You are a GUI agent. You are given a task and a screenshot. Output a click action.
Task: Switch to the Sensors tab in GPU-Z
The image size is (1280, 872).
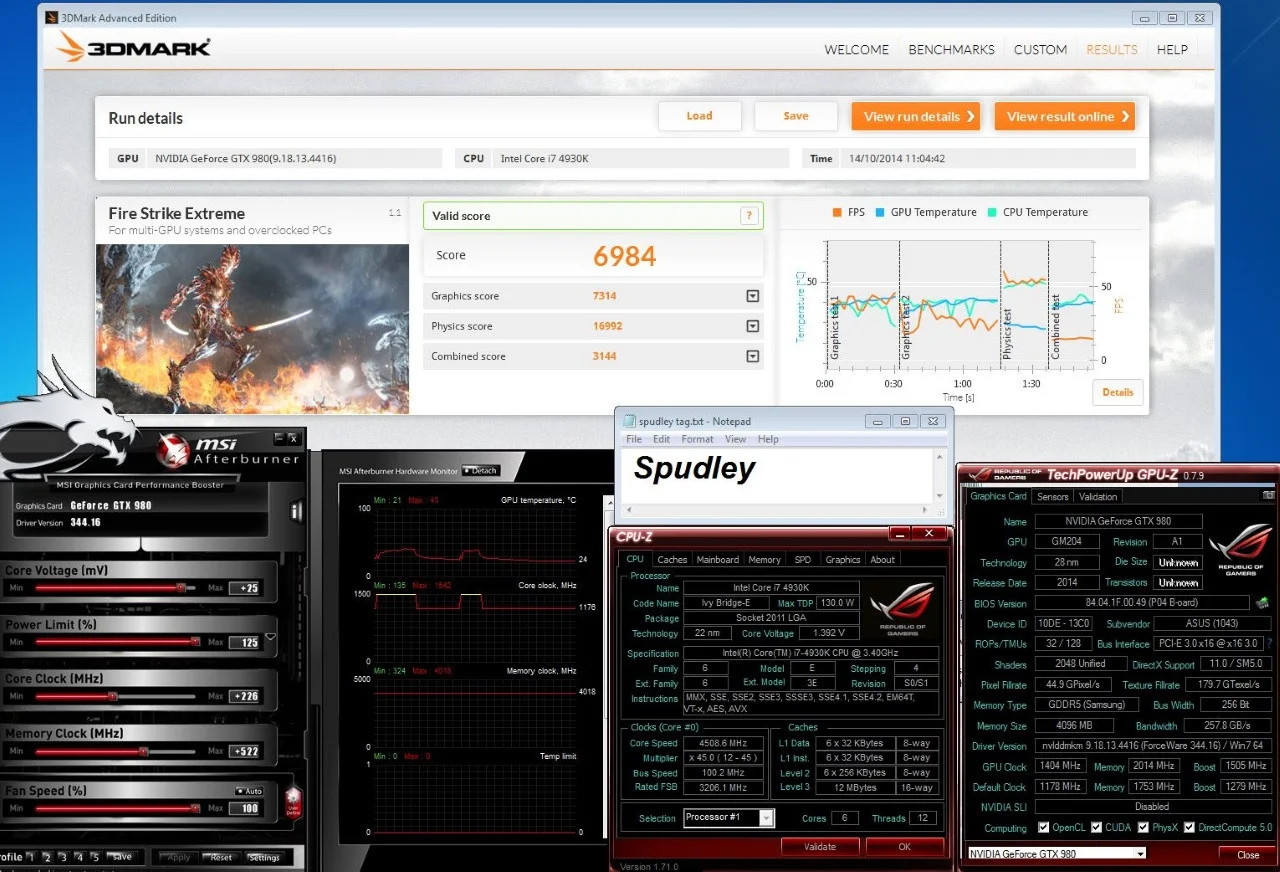click(x=1052, y=496)
